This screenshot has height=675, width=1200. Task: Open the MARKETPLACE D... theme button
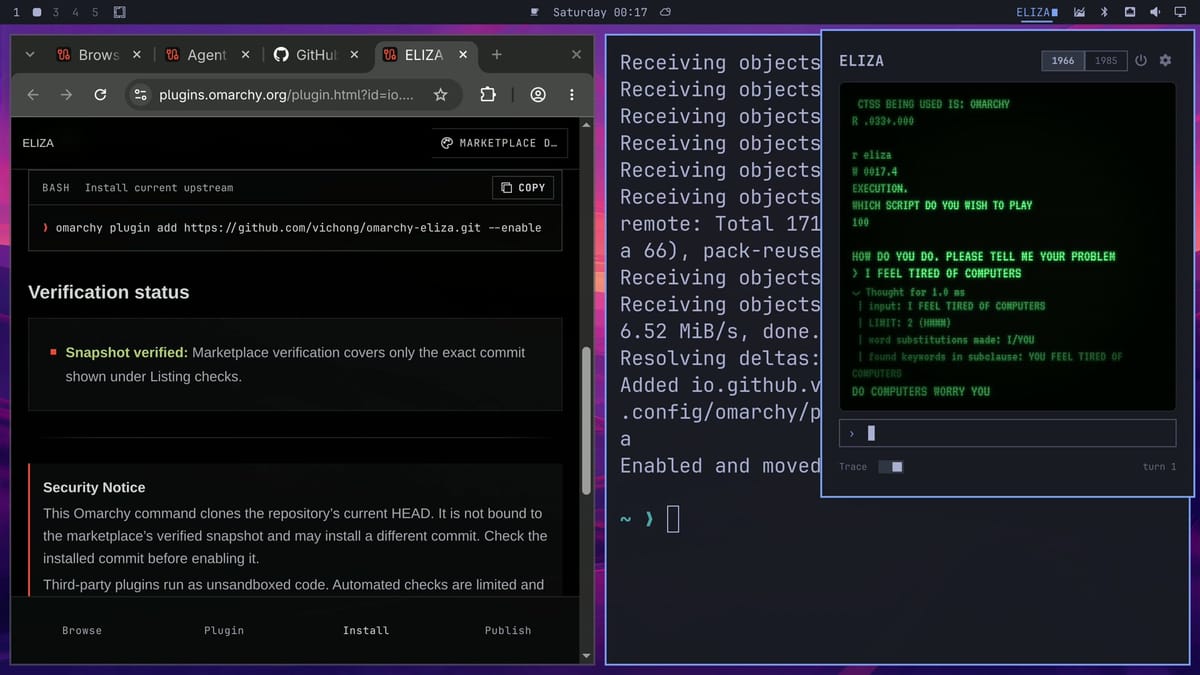pyautogui.click(x=500, y=143)
